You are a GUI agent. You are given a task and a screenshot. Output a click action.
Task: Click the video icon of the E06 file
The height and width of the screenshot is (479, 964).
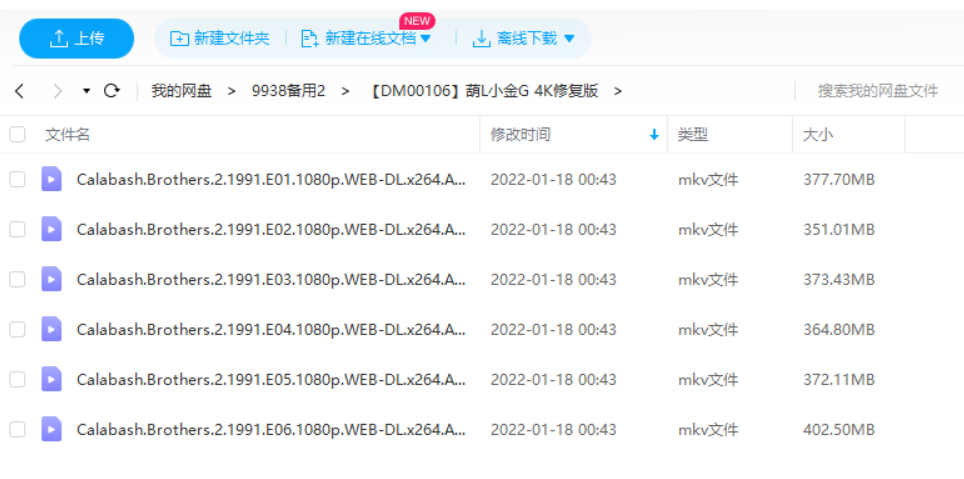(x=51, y=429)
